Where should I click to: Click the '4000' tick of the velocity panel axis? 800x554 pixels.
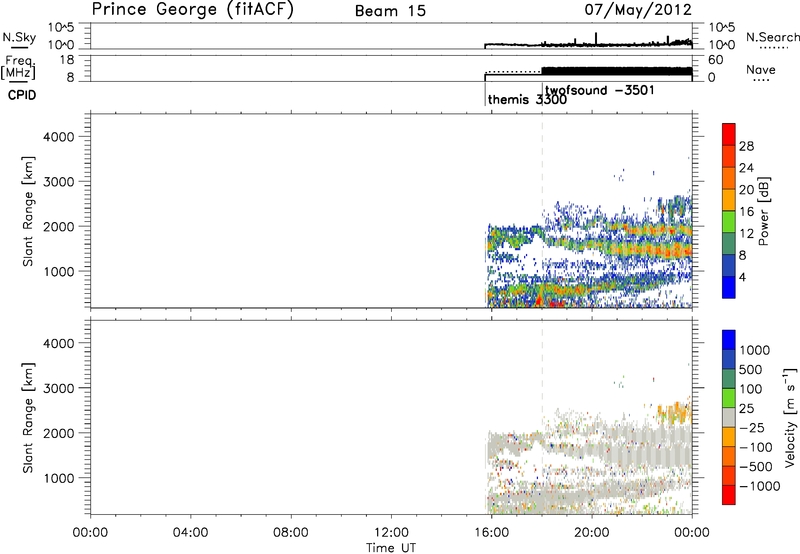58,343
